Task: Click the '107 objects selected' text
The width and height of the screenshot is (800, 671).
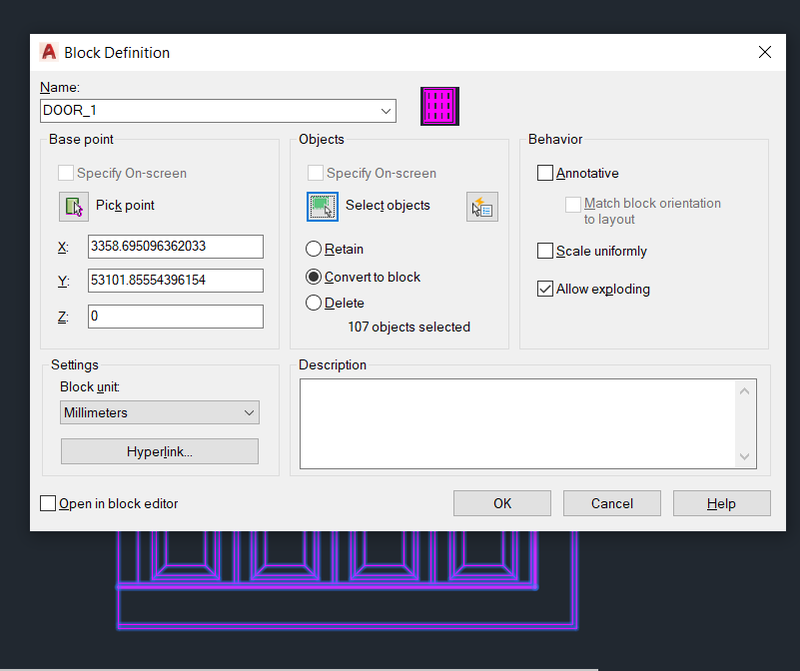Action: tap(409, 327)
